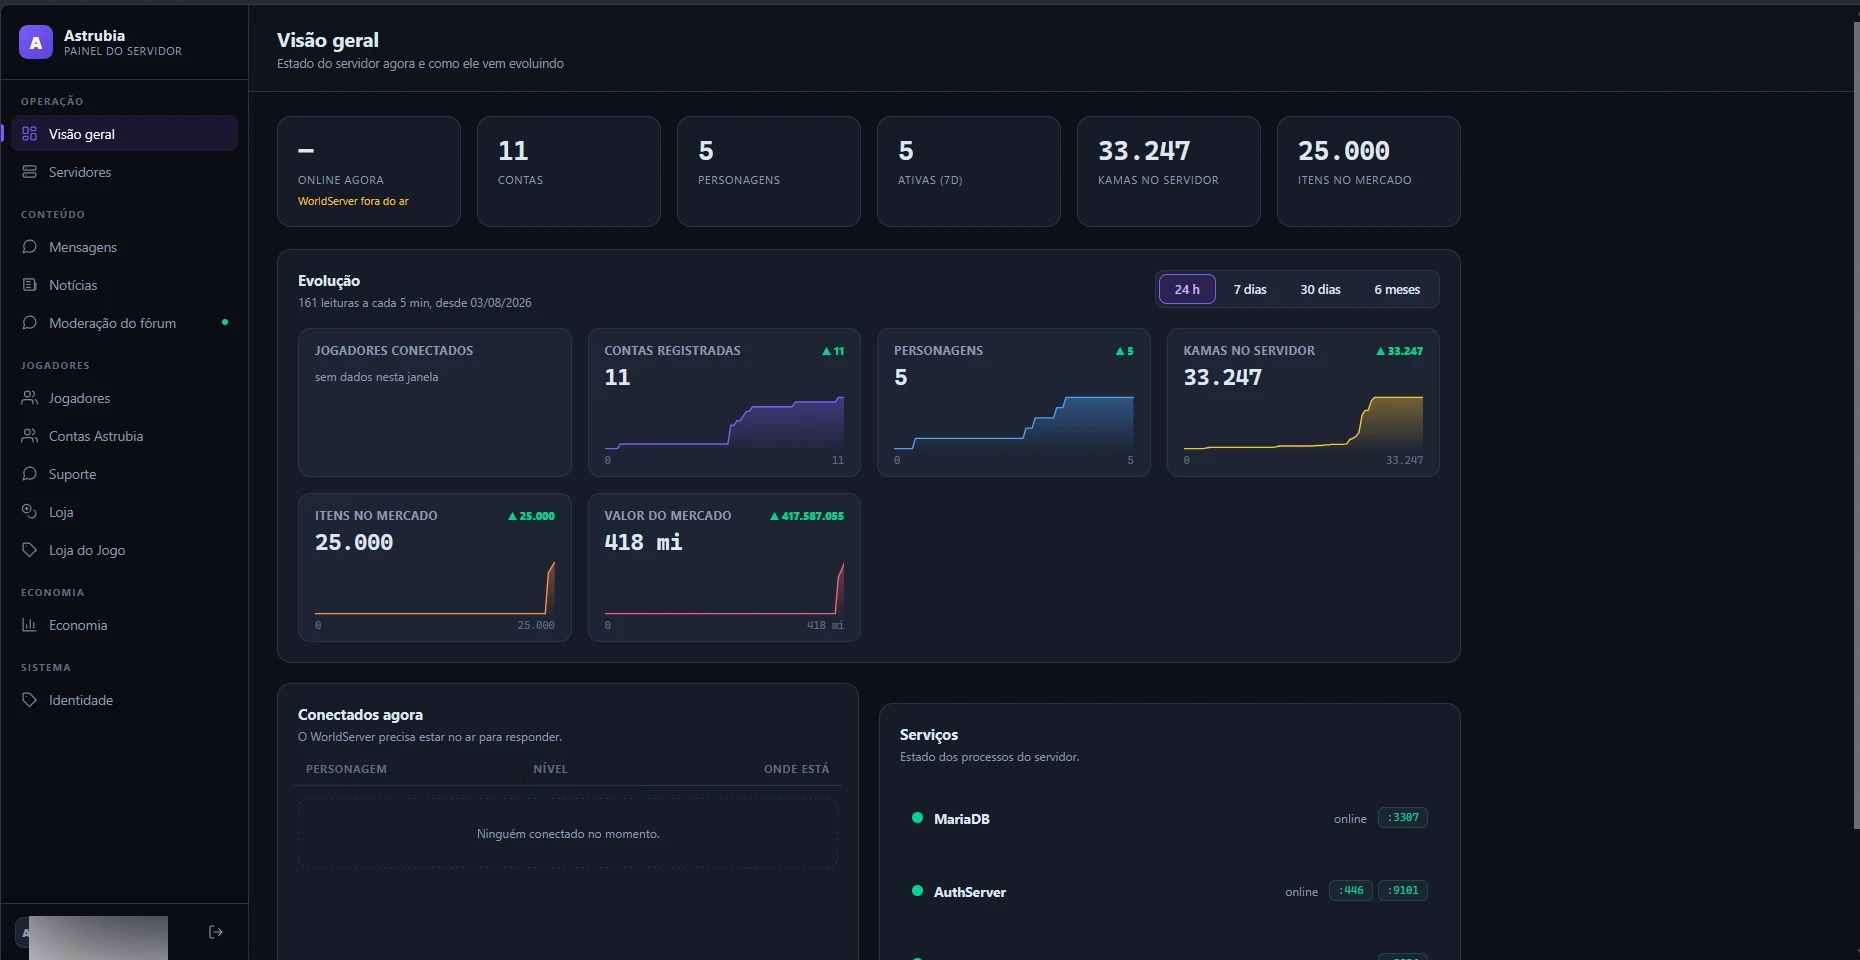This screenshot has width=1860, height=960.
Task: Switch evolution chart to 7 dias
Action: pos(1250,289)
